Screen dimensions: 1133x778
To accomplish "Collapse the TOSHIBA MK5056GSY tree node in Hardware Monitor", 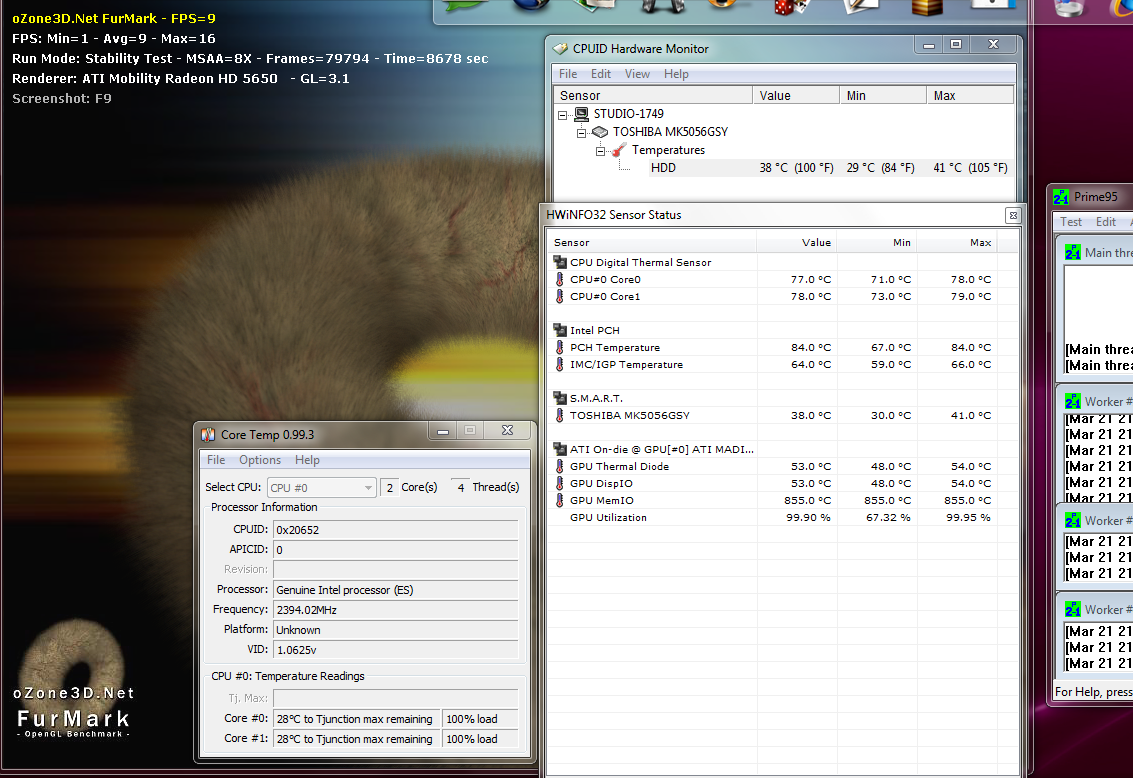I will coord(581,132).
